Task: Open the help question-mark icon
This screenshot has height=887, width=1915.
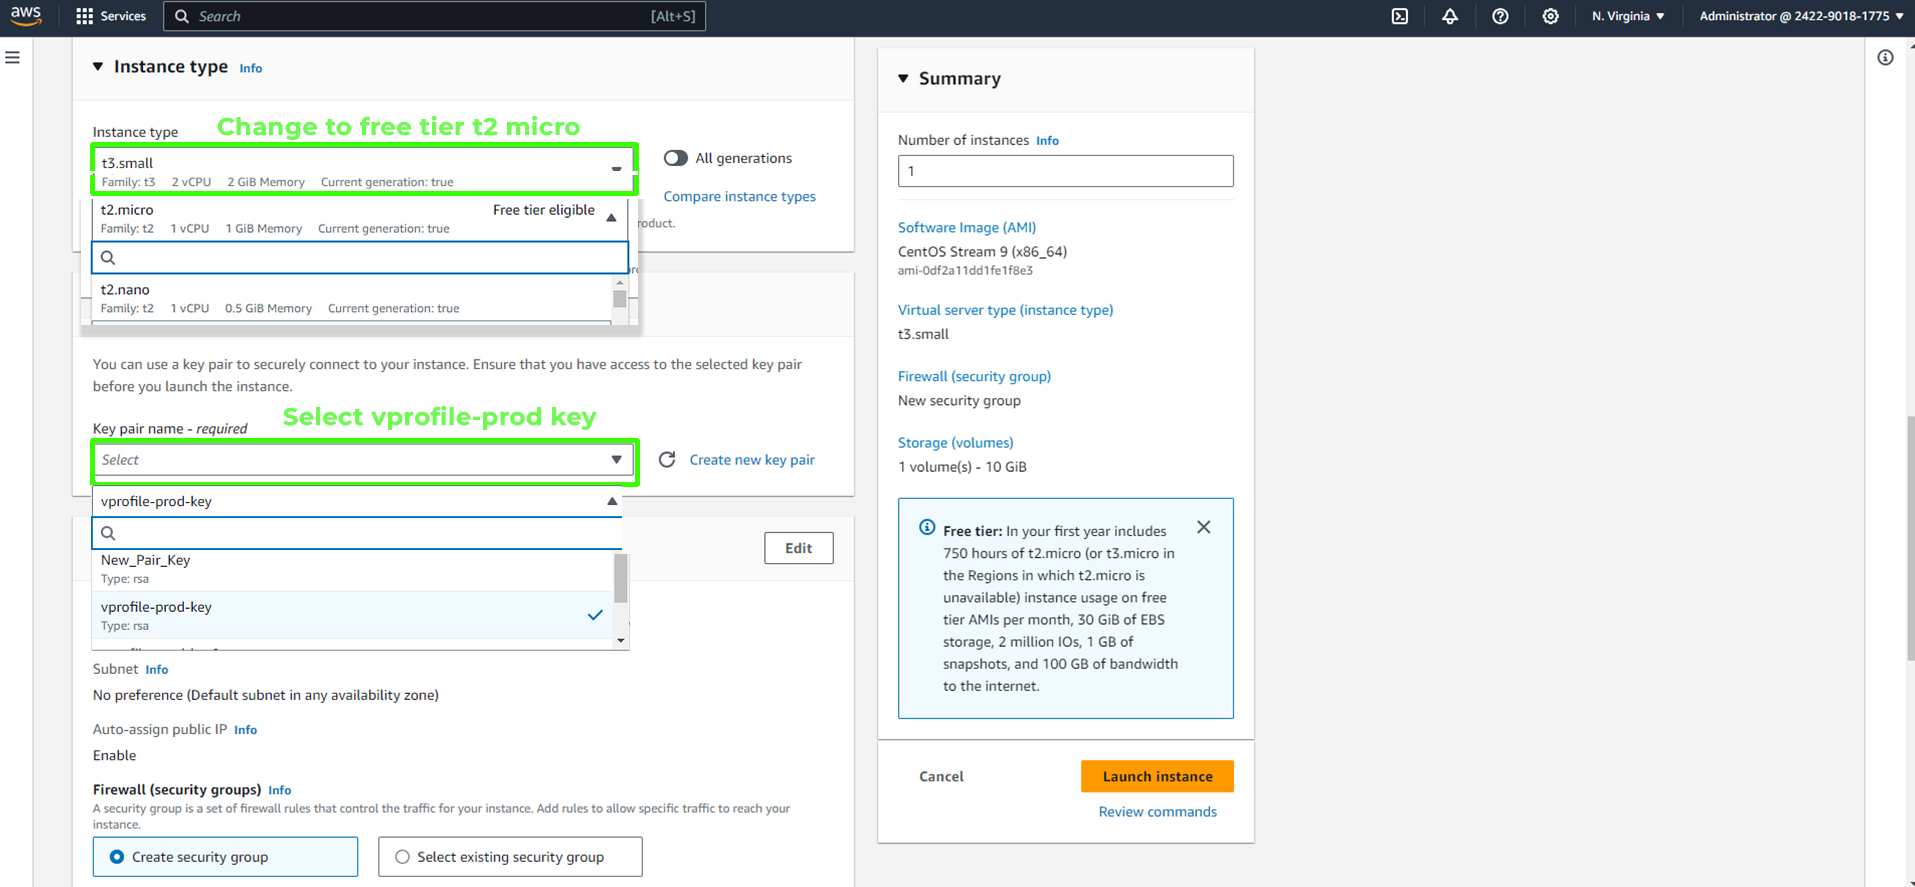Action: [1500, 16]
